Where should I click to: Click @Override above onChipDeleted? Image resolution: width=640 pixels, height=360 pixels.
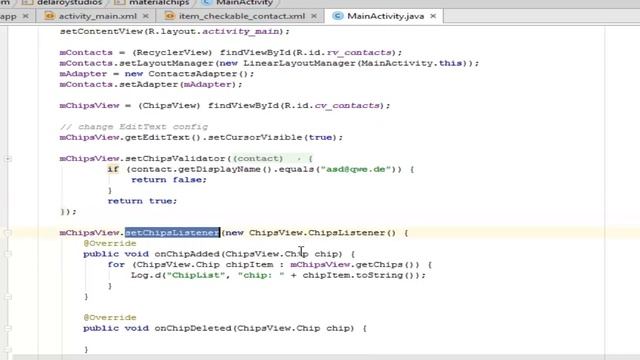tap(110, 318)
